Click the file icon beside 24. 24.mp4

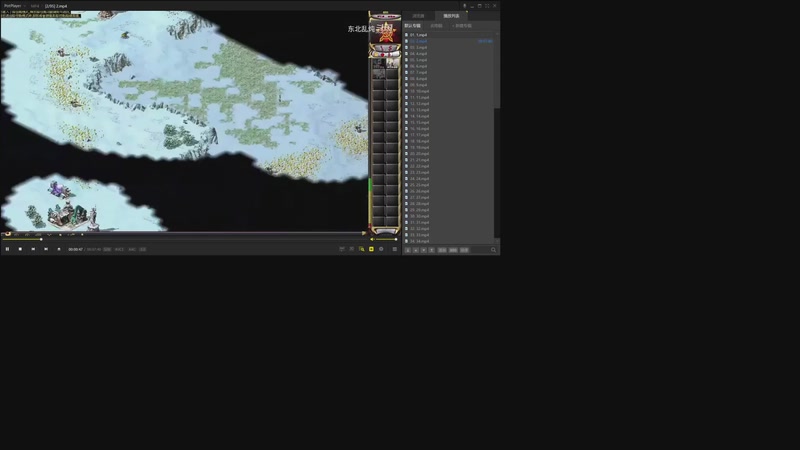[406, 179]
